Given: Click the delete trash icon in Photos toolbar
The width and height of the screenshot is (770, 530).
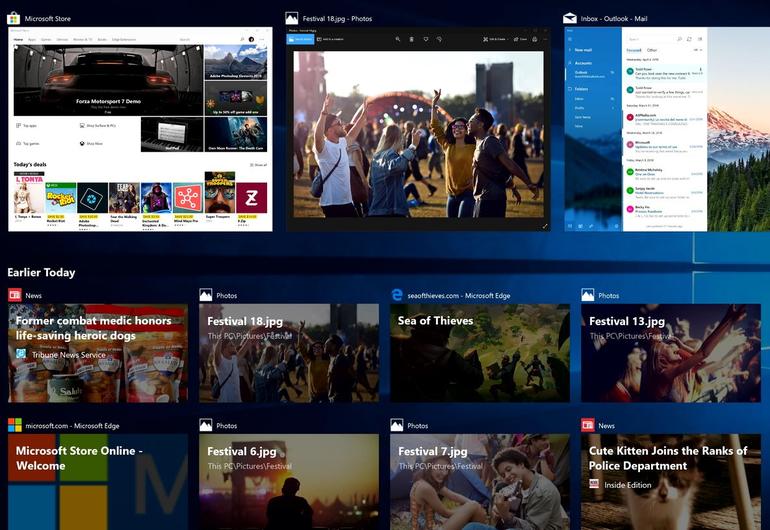Looking at the screenshot, I should 412,39.
